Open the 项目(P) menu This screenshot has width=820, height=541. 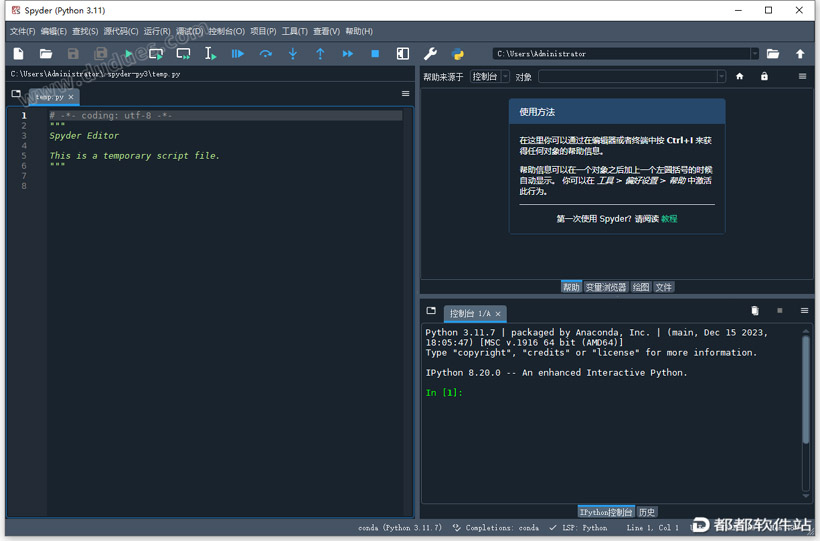pyautogui.click(x=263, y=31)
